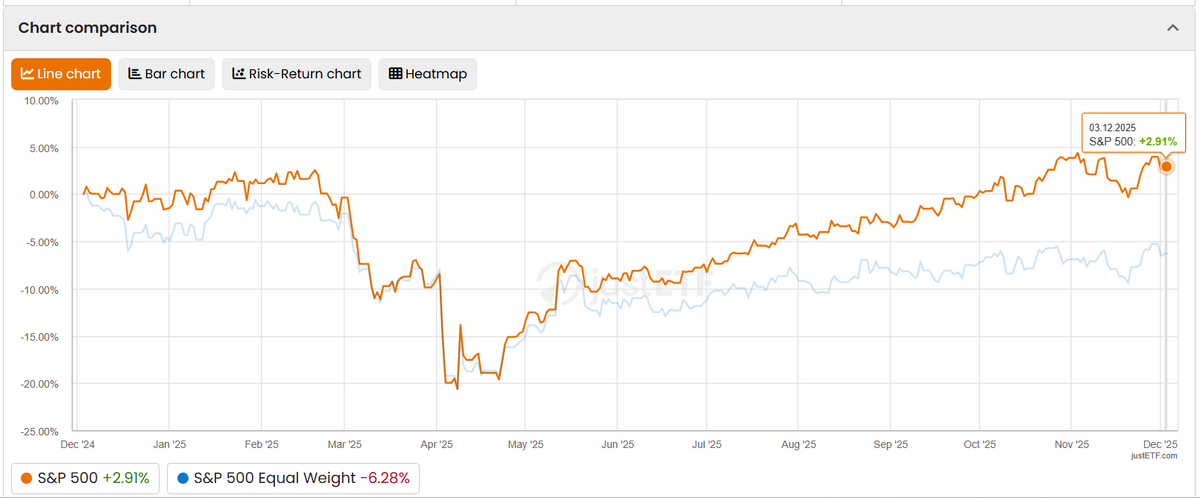1200x498 pixels.
Task: Select the Heatmap tab label
Action: tap(435, 74)
